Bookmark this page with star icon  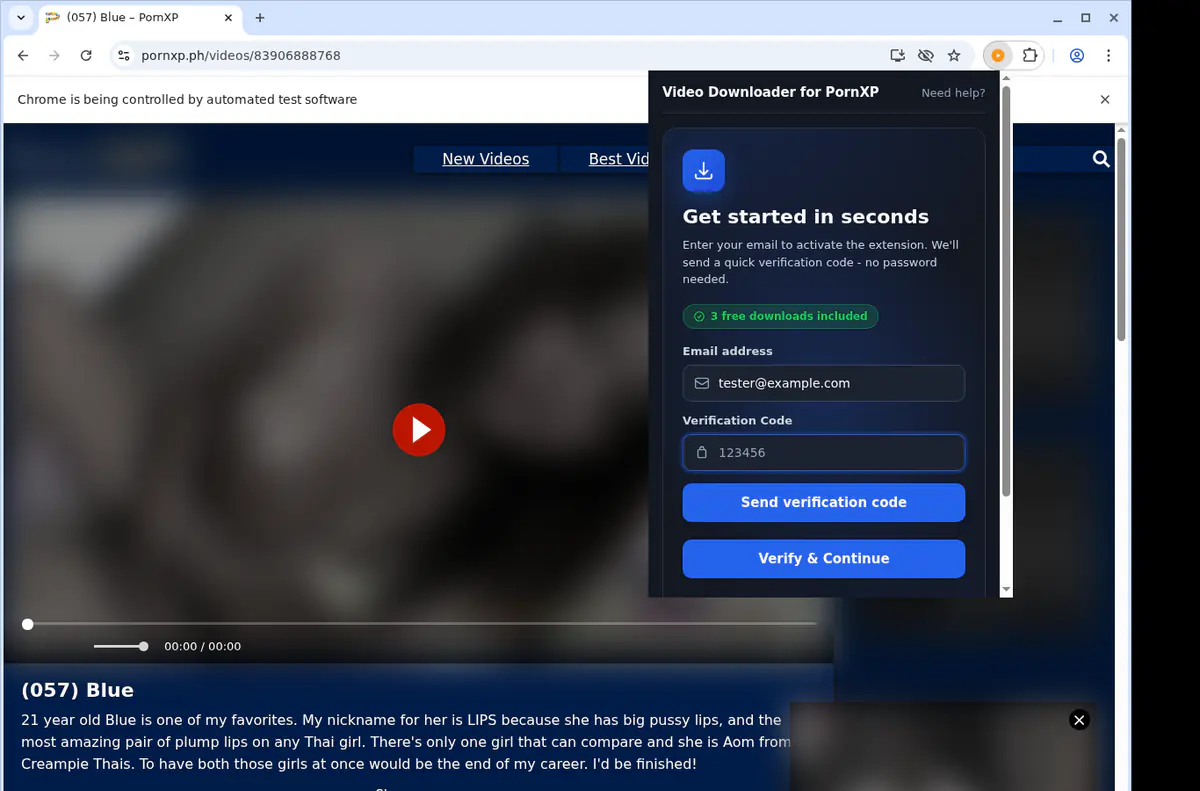954,56
